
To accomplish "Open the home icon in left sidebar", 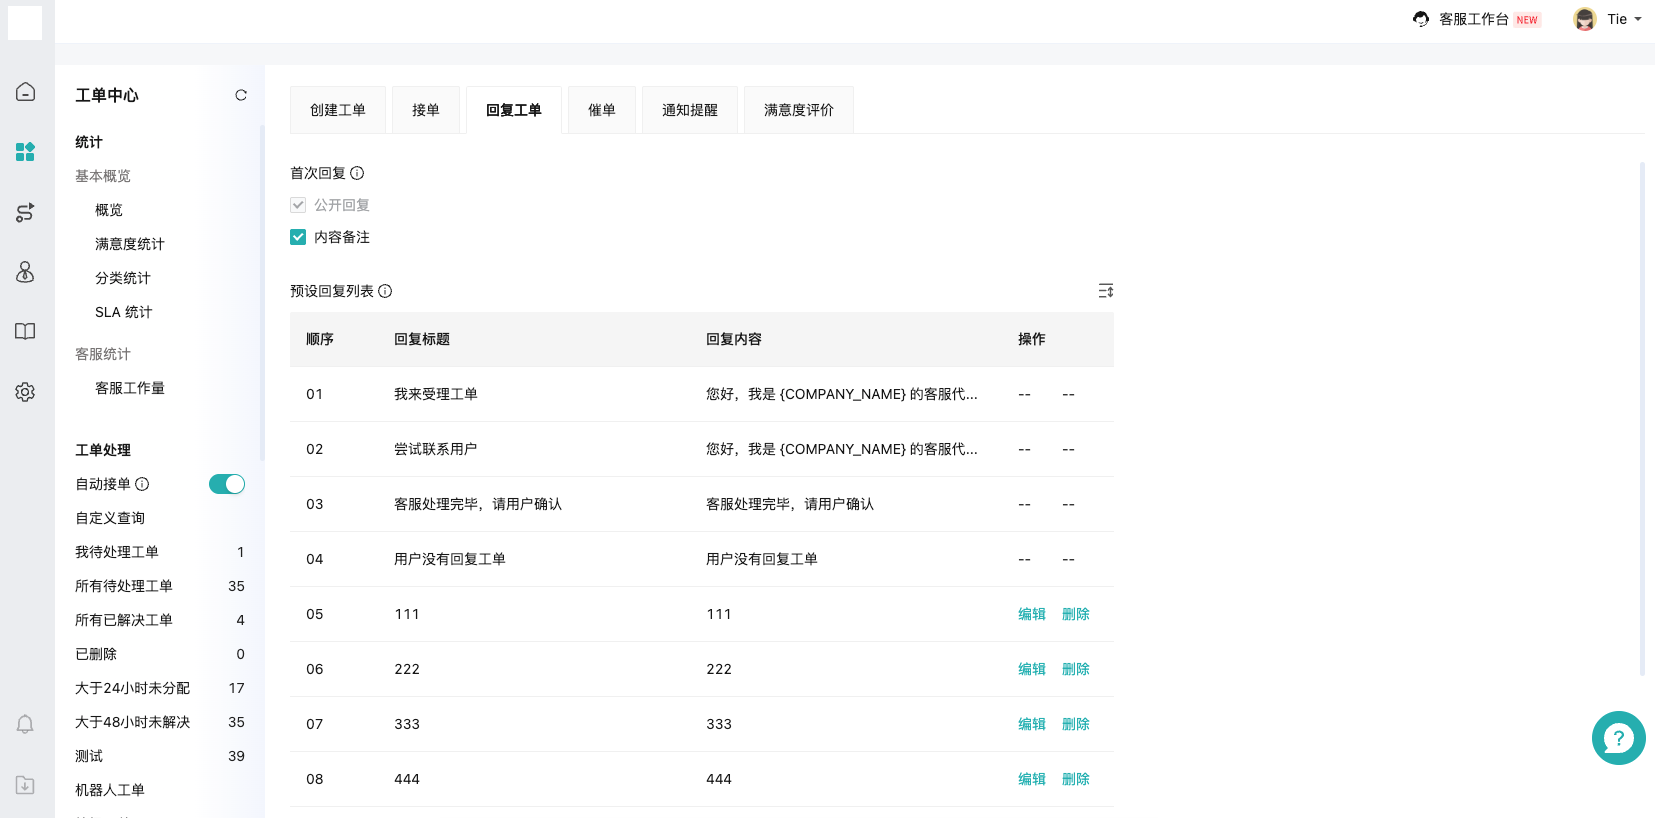I will click(25, 92).
